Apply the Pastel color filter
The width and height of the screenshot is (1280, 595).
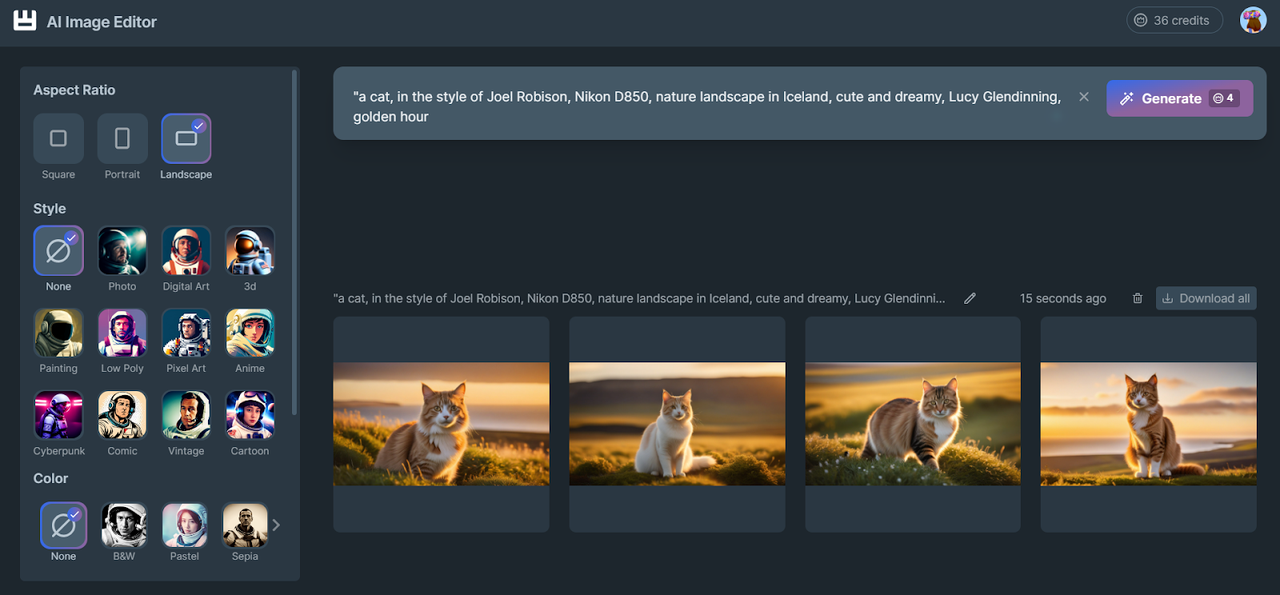pos(185,525)
